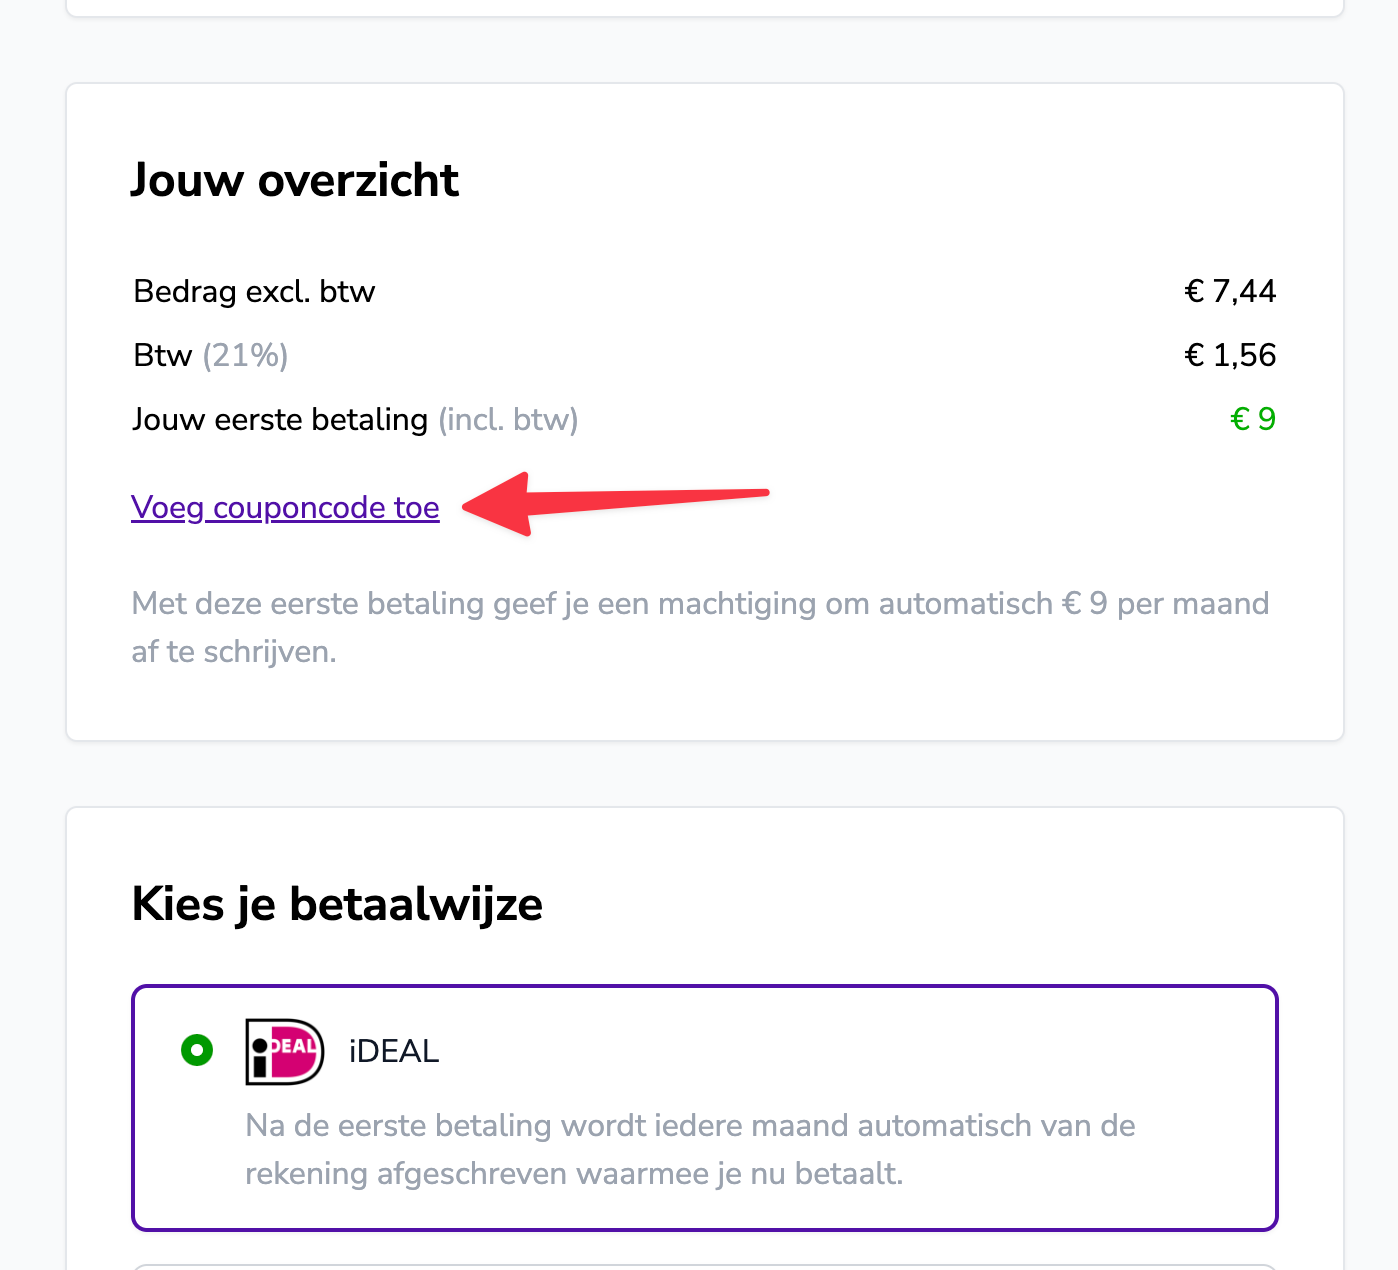1398x1270 pixels.
Task: Click the monthly authorization notice text
Action: pyautogui.click(x=700, y=627)
